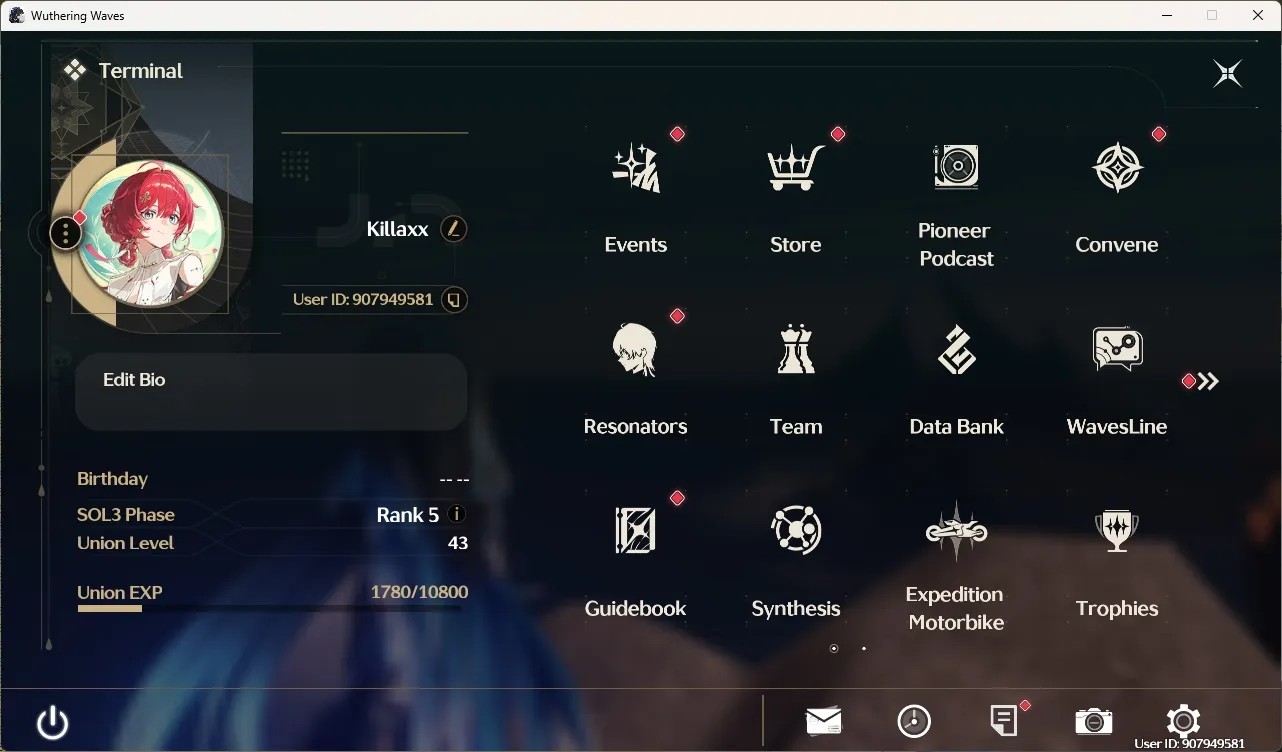Click the Rank 5 text
Viewport: 1282px width, 752px height.
click(x=407, y=515)
